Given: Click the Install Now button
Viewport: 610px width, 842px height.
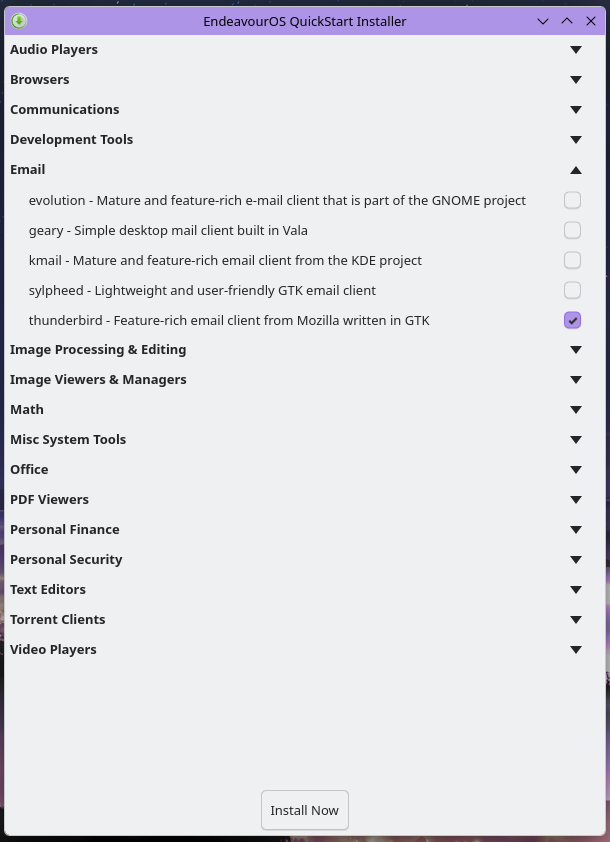Looking at the screenshot, I should [305, 810].
